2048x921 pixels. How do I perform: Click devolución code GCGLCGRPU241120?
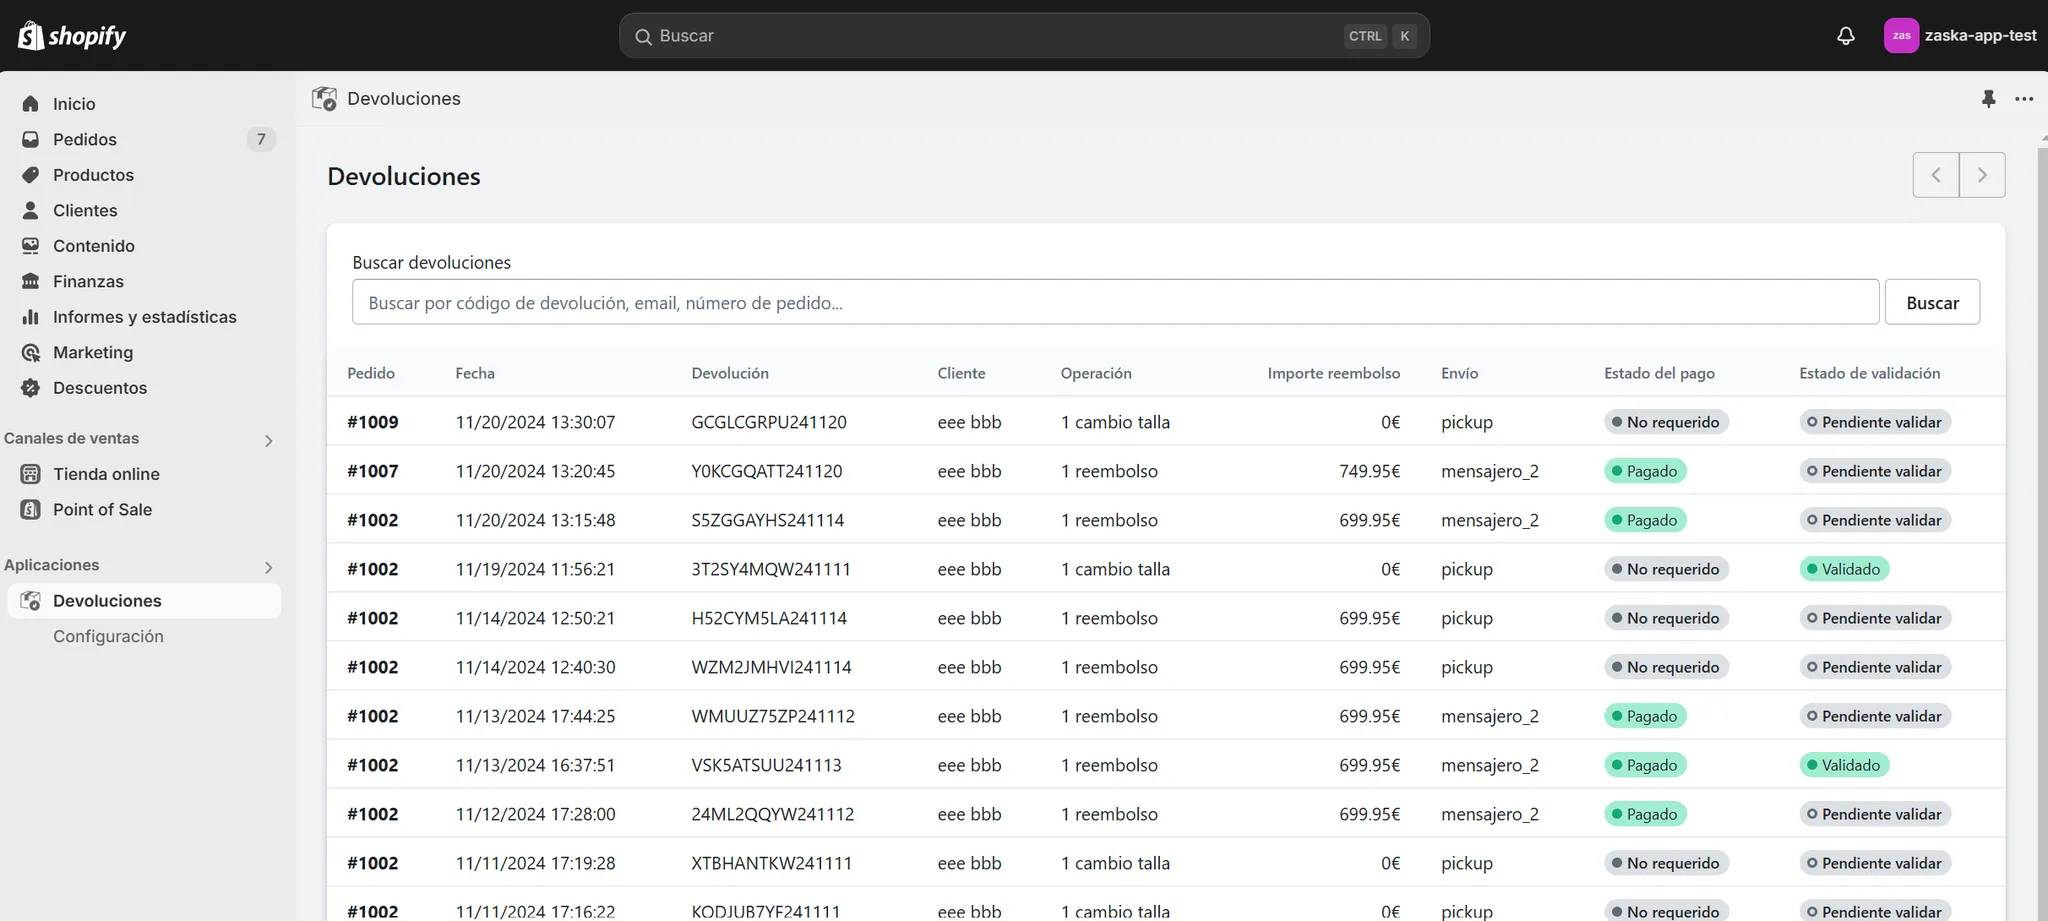[x=769, y=422]
